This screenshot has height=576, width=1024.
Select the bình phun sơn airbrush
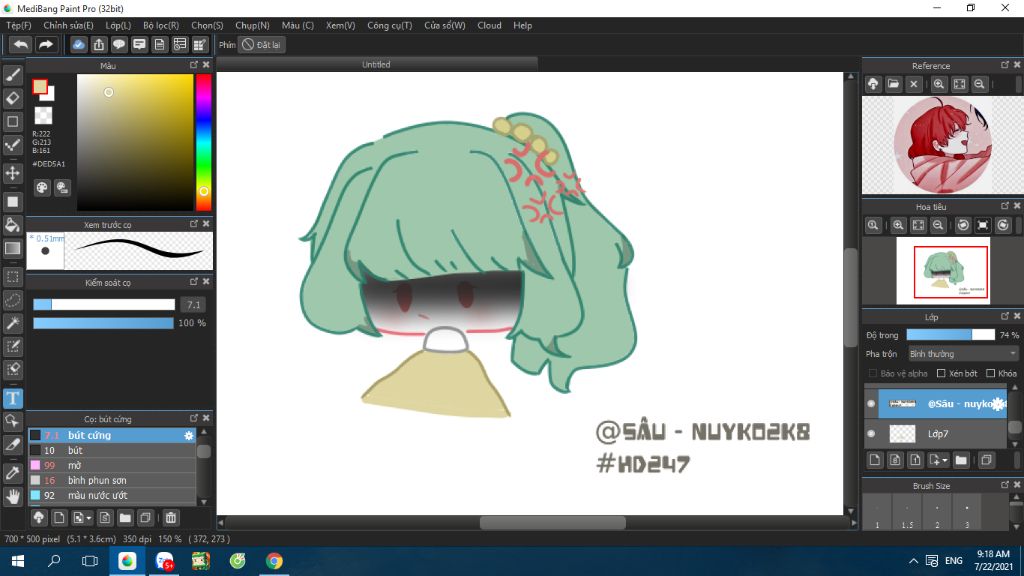(x=112, y=481)
